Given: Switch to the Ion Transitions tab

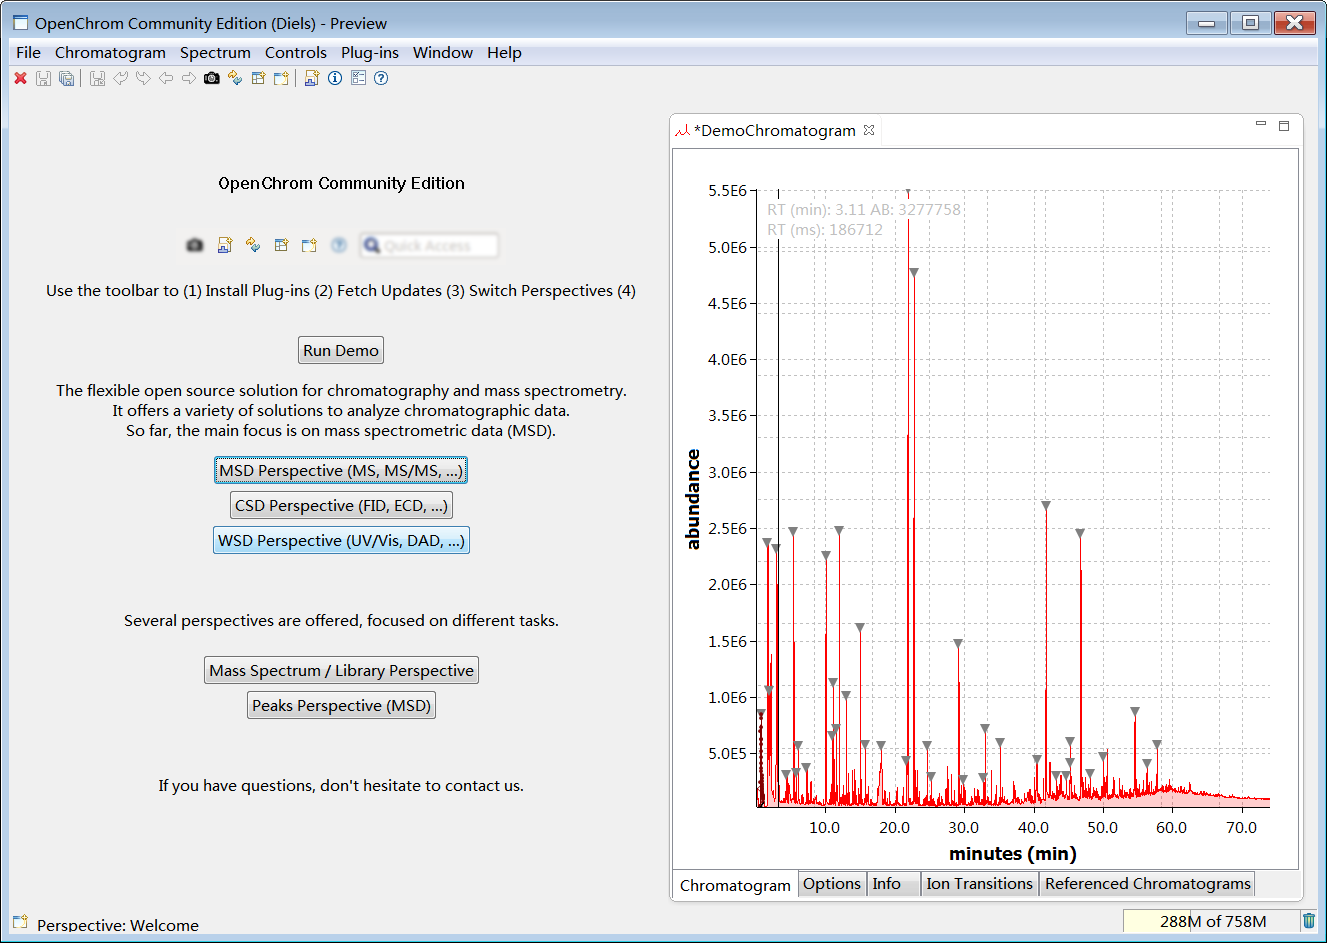Looking at the screenshot, I should [x=979, y=884].
